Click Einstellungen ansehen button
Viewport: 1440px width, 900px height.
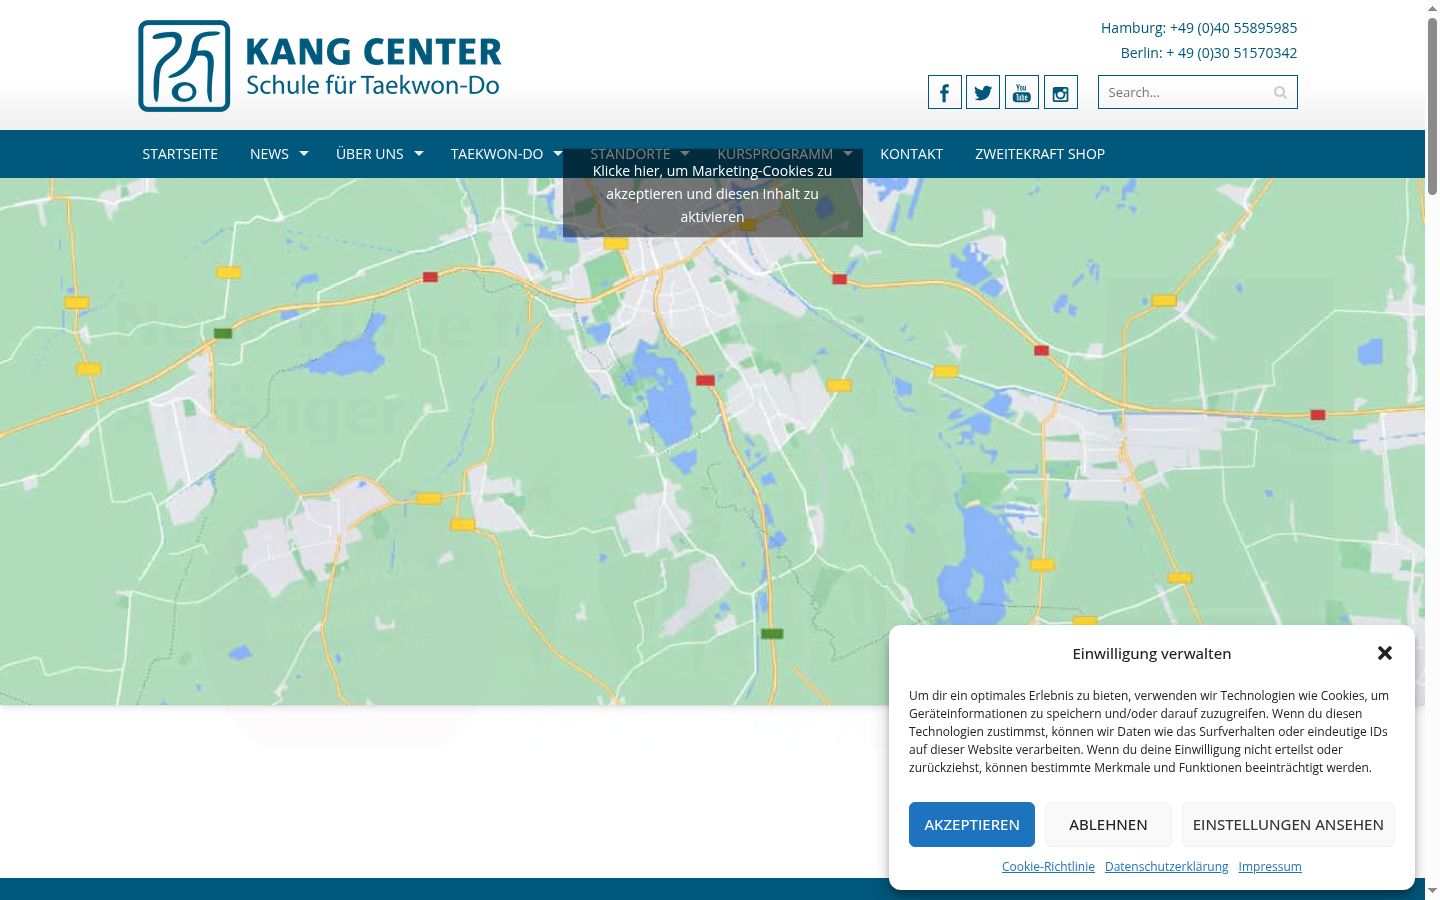(x=1288, y=824)
